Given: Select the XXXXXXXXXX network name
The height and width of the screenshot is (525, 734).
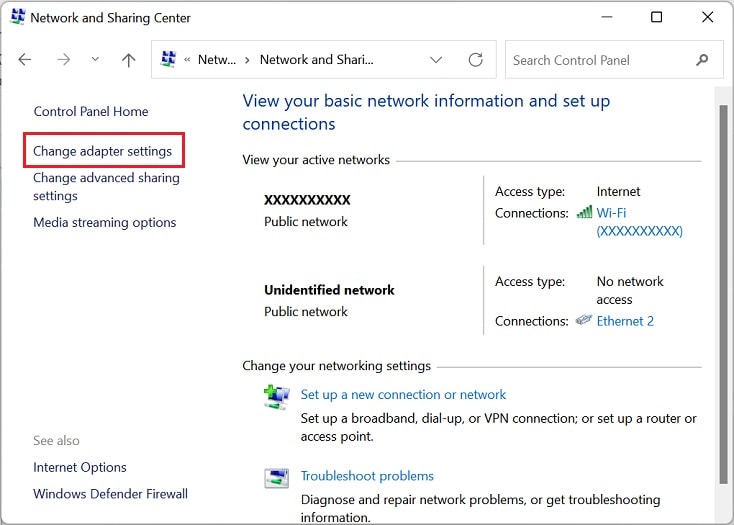Looking at the screenshot, I should pyautogui.click(x=307, y=200).
